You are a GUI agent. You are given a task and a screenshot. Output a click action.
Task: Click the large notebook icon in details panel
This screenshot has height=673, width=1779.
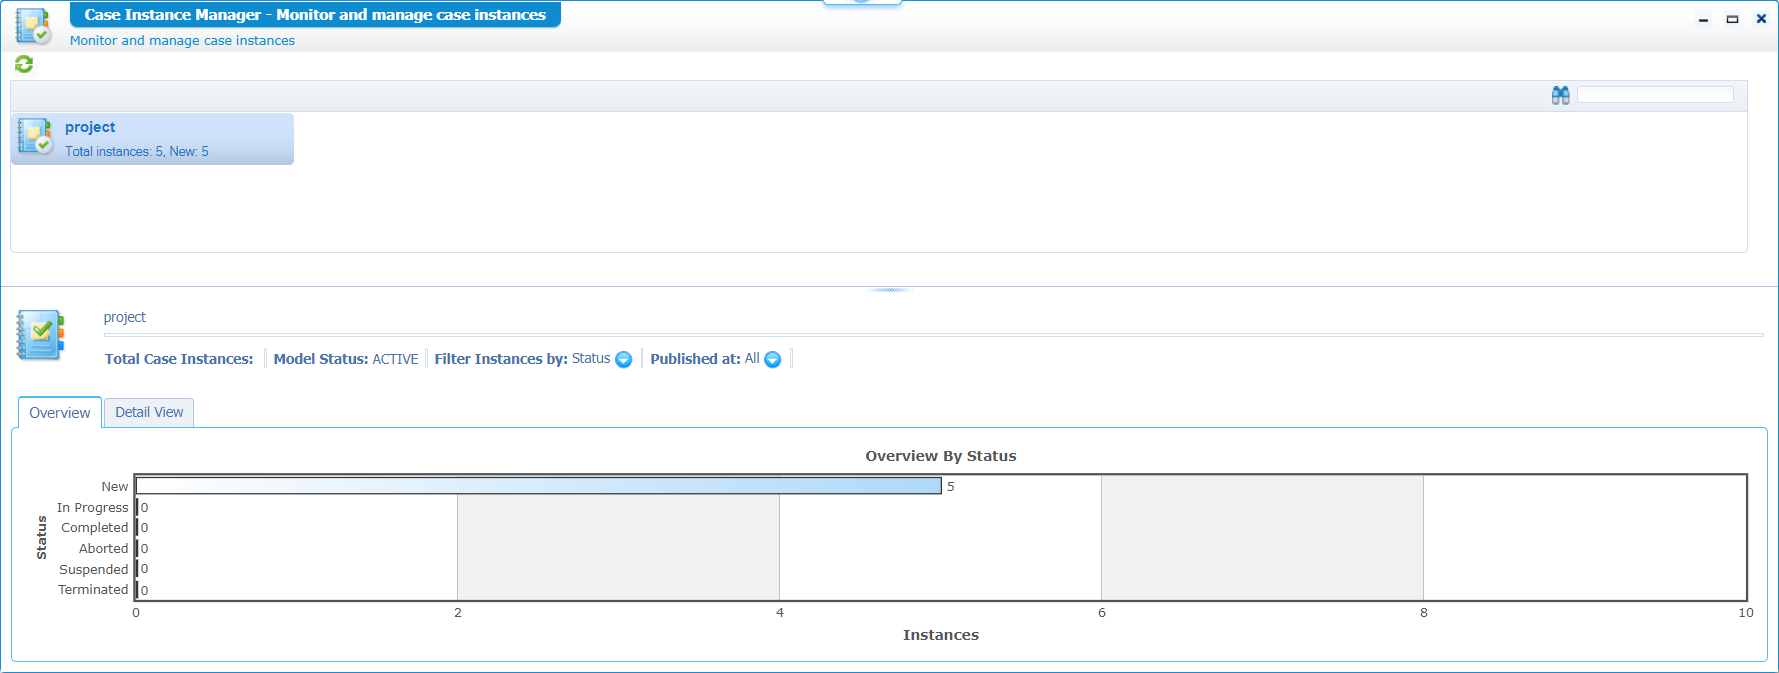click(x=40, y=335)
